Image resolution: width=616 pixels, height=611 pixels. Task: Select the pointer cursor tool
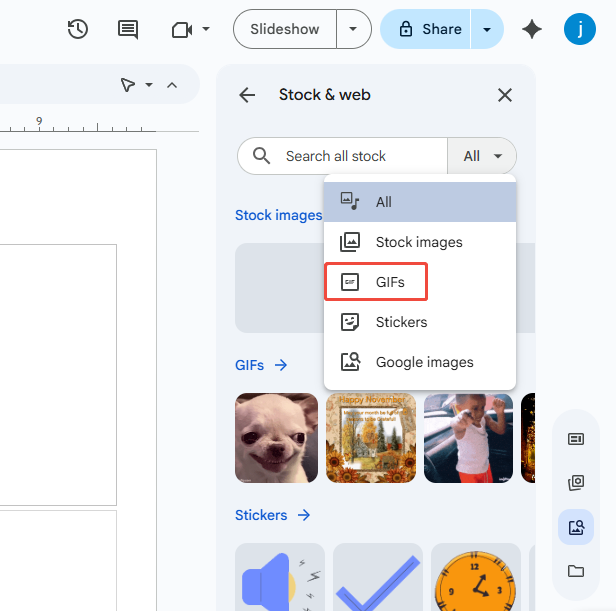tap(128, 84)
